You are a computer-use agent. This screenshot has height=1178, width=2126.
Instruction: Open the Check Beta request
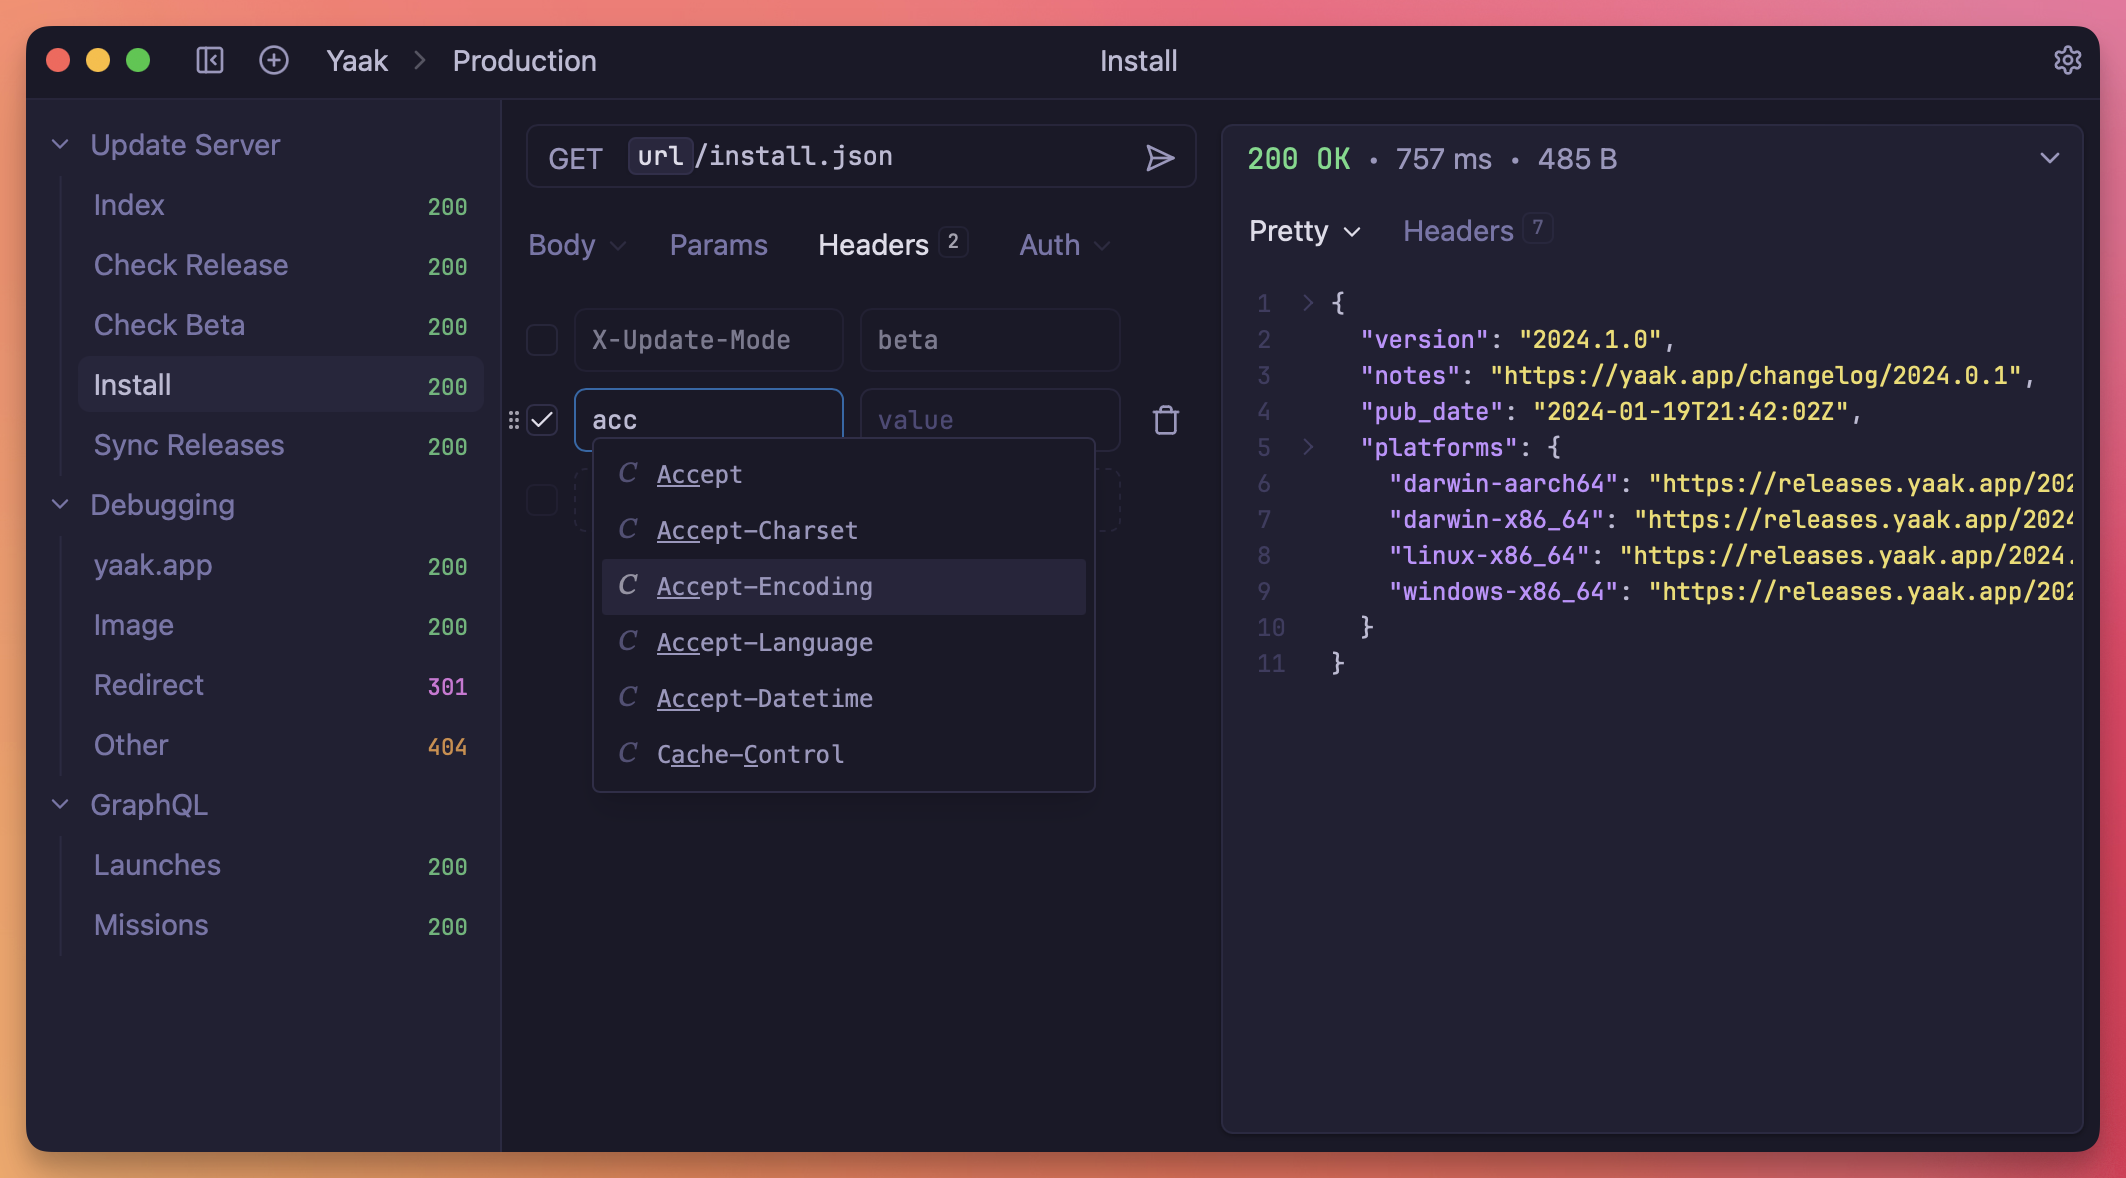169,325
